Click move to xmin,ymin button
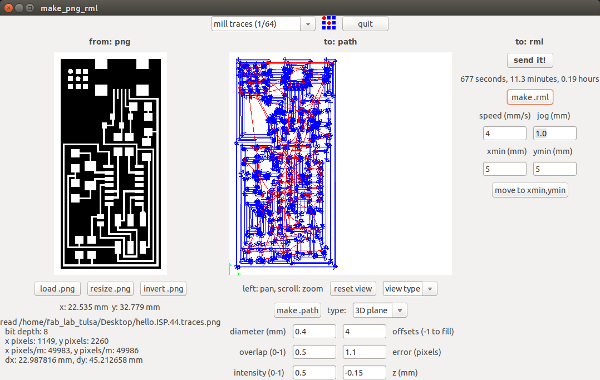Viewport: 600px width, 380px height. (530, 190)
